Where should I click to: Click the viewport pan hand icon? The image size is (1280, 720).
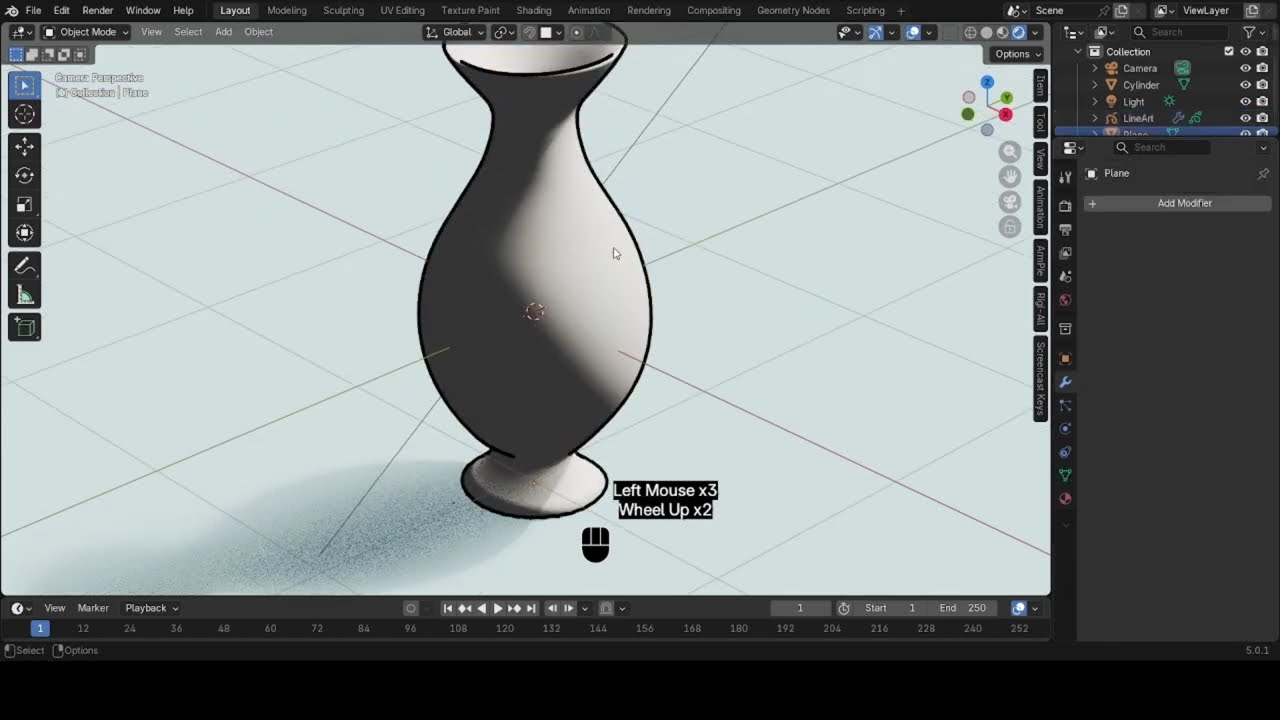pos(1010,177)
